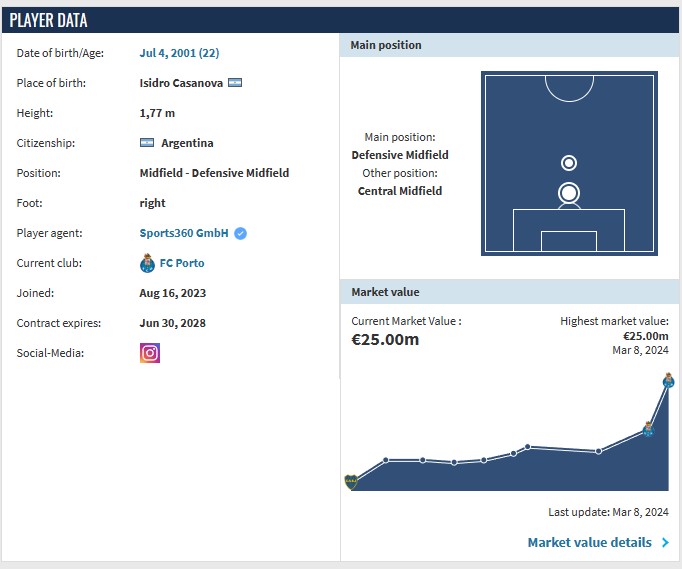
Task: Click the €25.00m current market value figure
Action: pyautogui.click(x=385, y=340)
